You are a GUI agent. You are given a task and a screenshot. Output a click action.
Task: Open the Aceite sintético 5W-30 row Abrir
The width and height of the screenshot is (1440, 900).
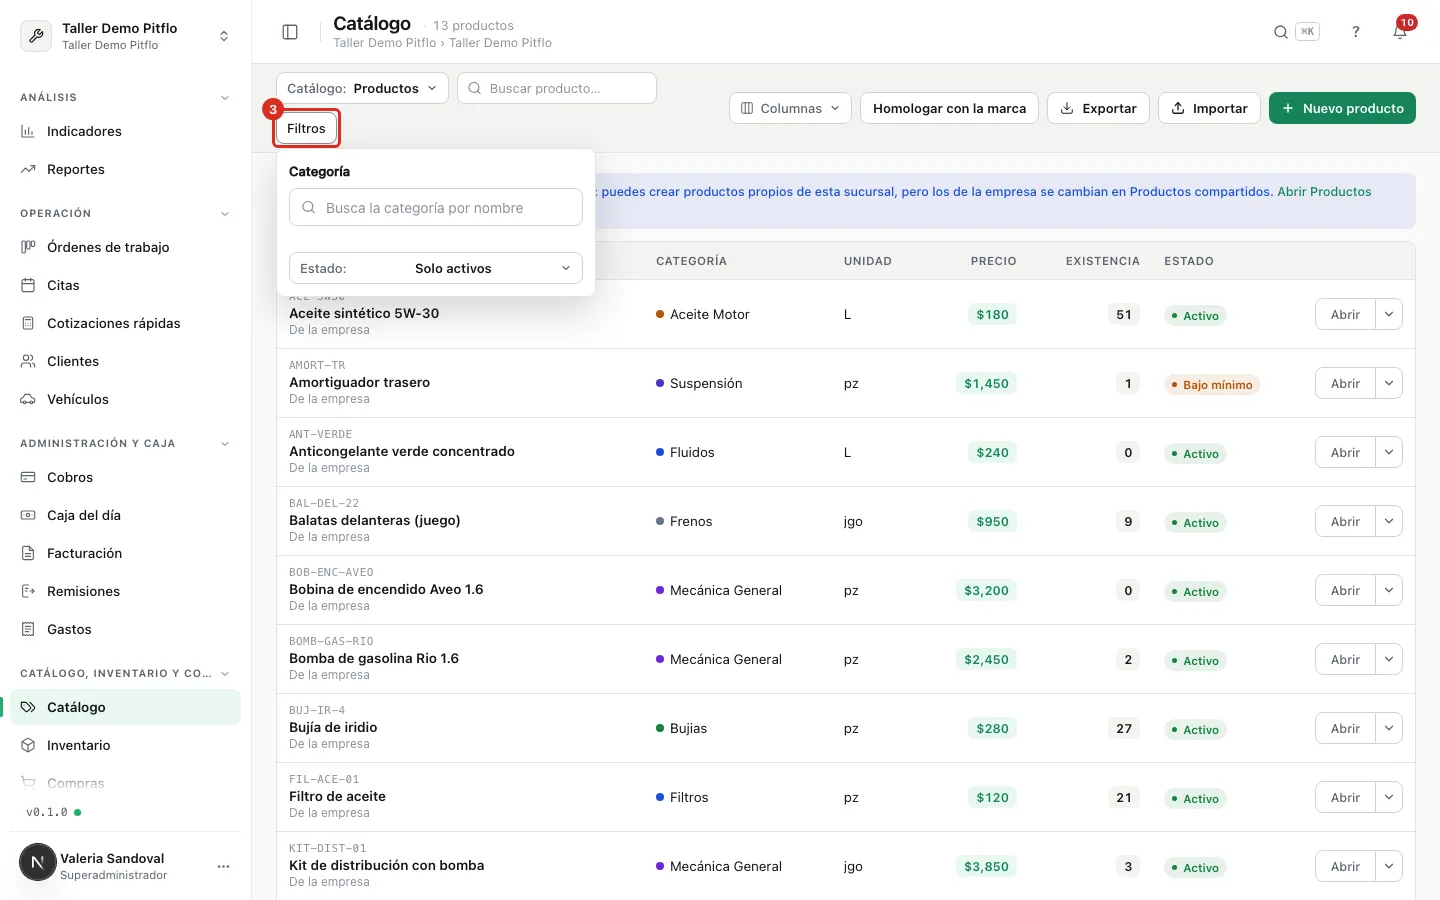pyautogui.click(x=1345, y=314)
